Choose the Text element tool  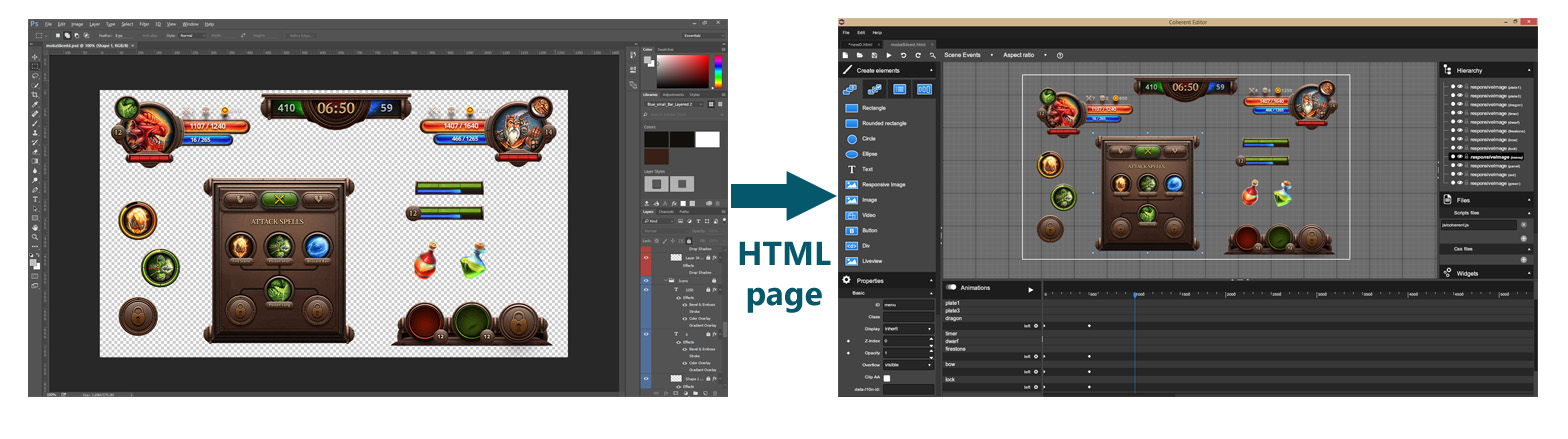click(x=852, y=170)
